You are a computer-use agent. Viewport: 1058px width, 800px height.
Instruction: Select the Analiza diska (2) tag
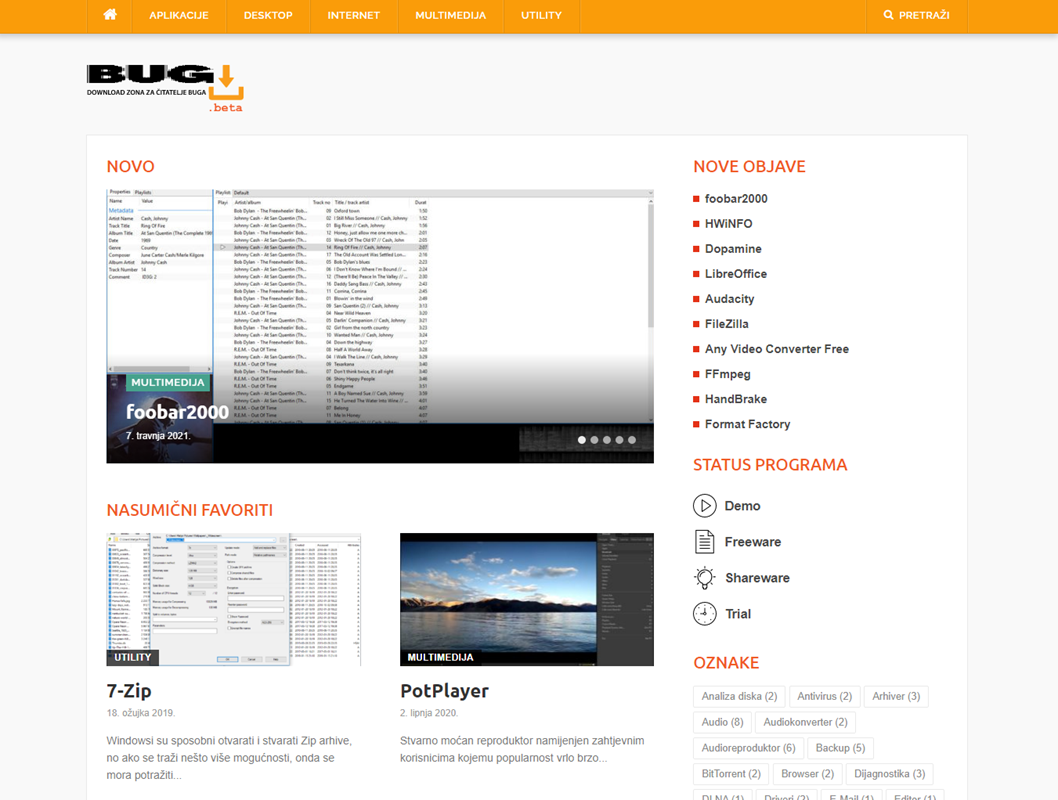pos(739,696)
